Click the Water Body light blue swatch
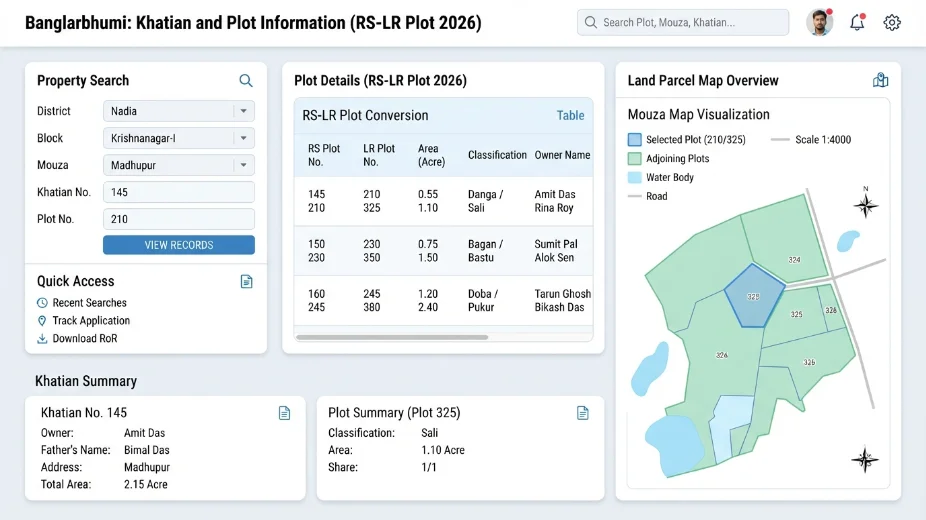 coord(634,178)
